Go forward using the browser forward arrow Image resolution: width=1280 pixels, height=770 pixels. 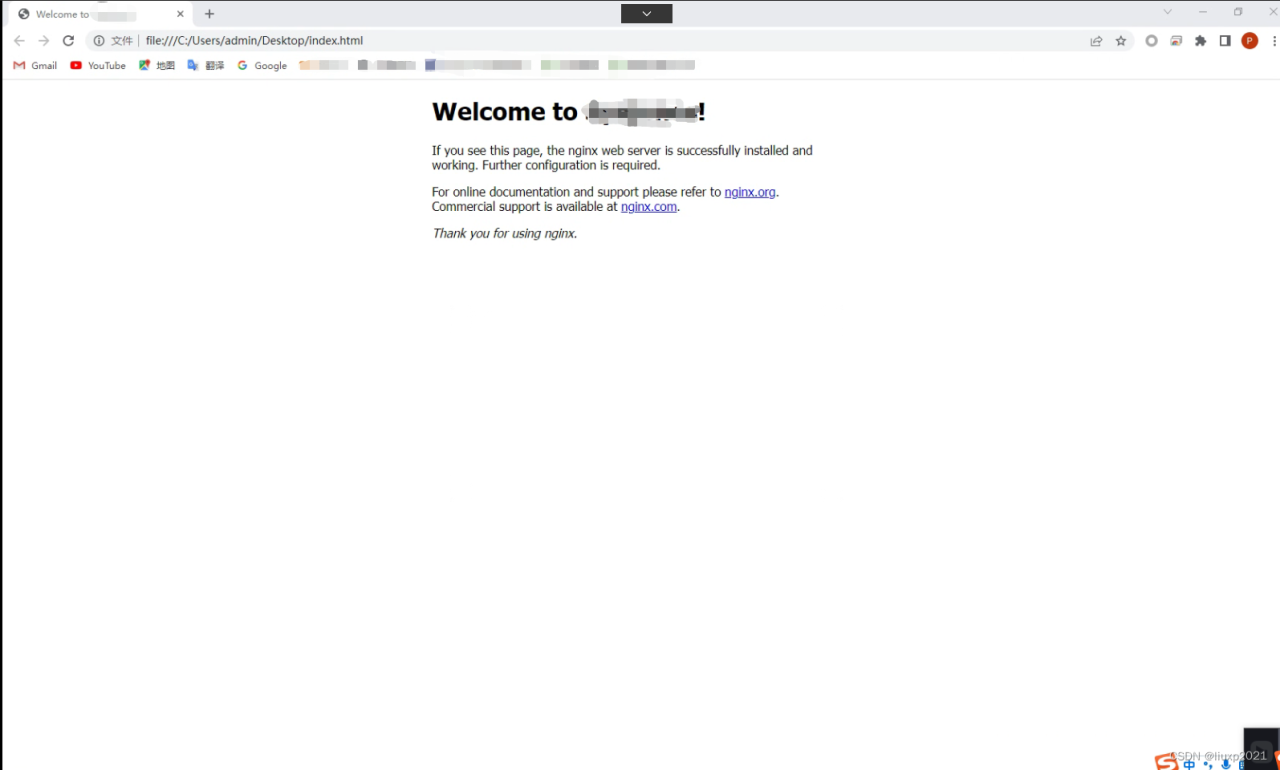[44, 41]
